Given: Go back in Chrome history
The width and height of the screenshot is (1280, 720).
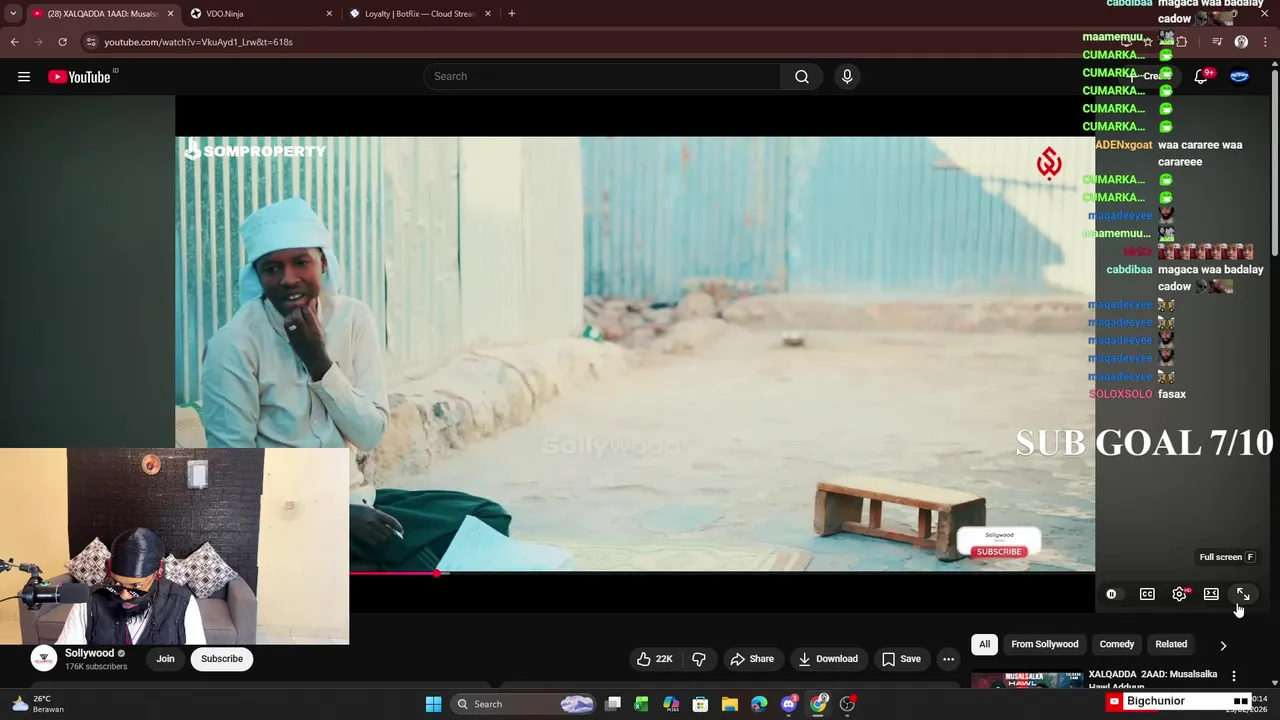Looking at the screenshot, I should [x=14, y=42].
